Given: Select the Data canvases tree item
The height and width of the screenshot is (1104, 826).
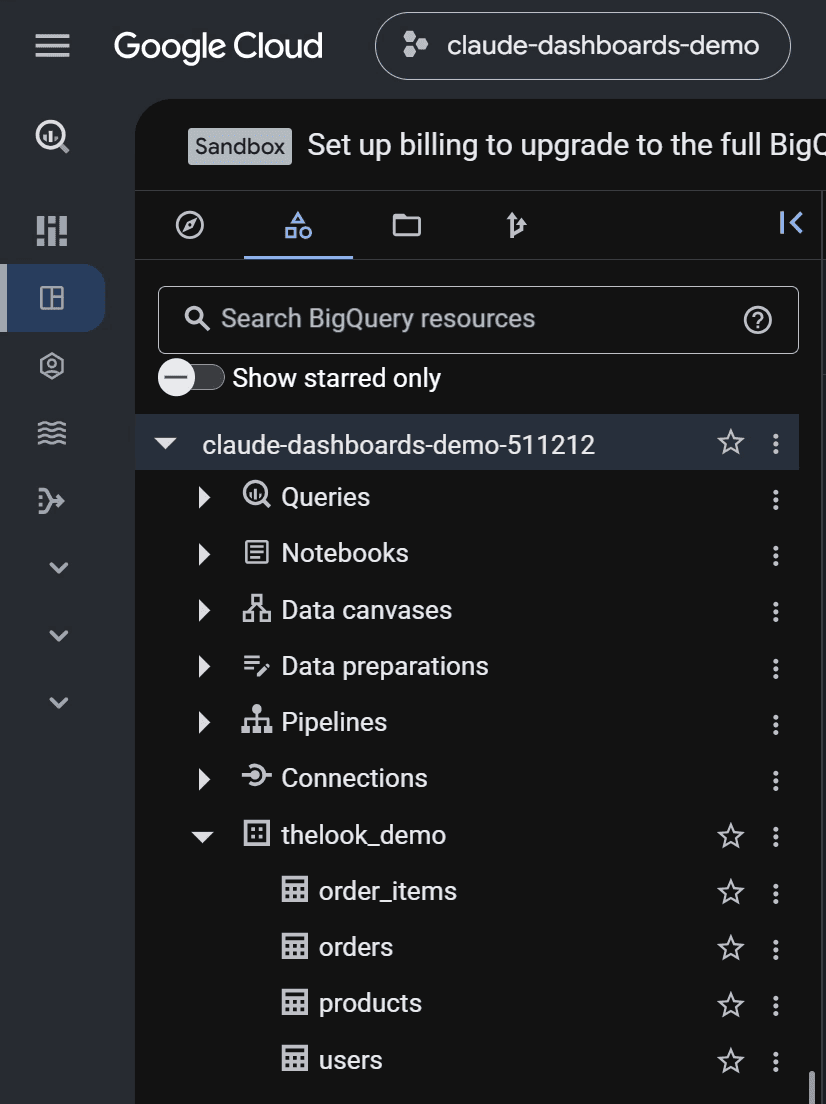Looking at the screenshot, I should (x=366, y=610).
